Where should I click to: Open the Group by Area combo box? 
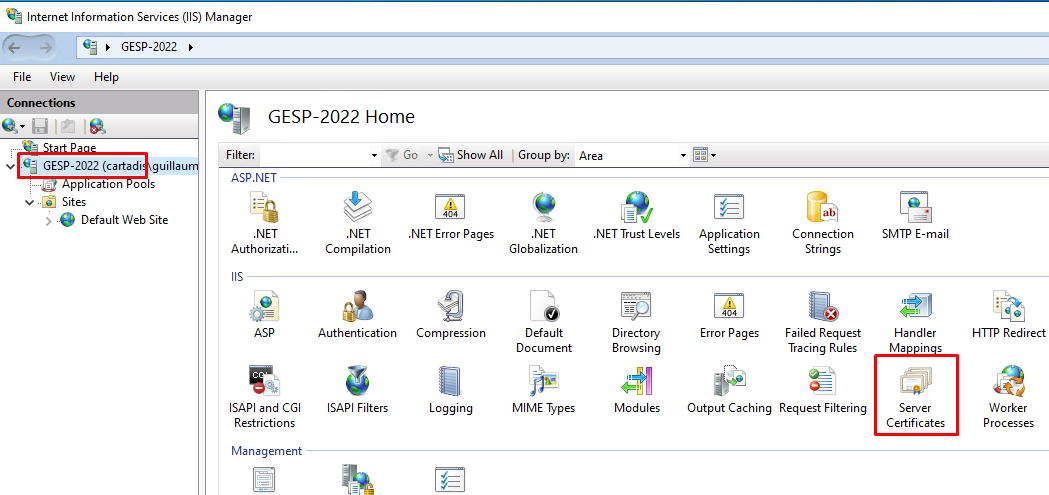click(x=632, y=155)
